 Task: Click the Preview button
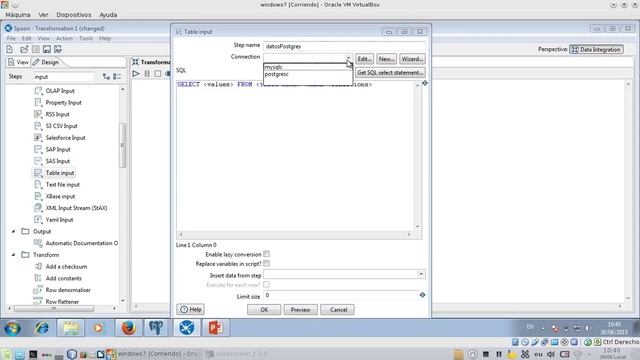300,310
